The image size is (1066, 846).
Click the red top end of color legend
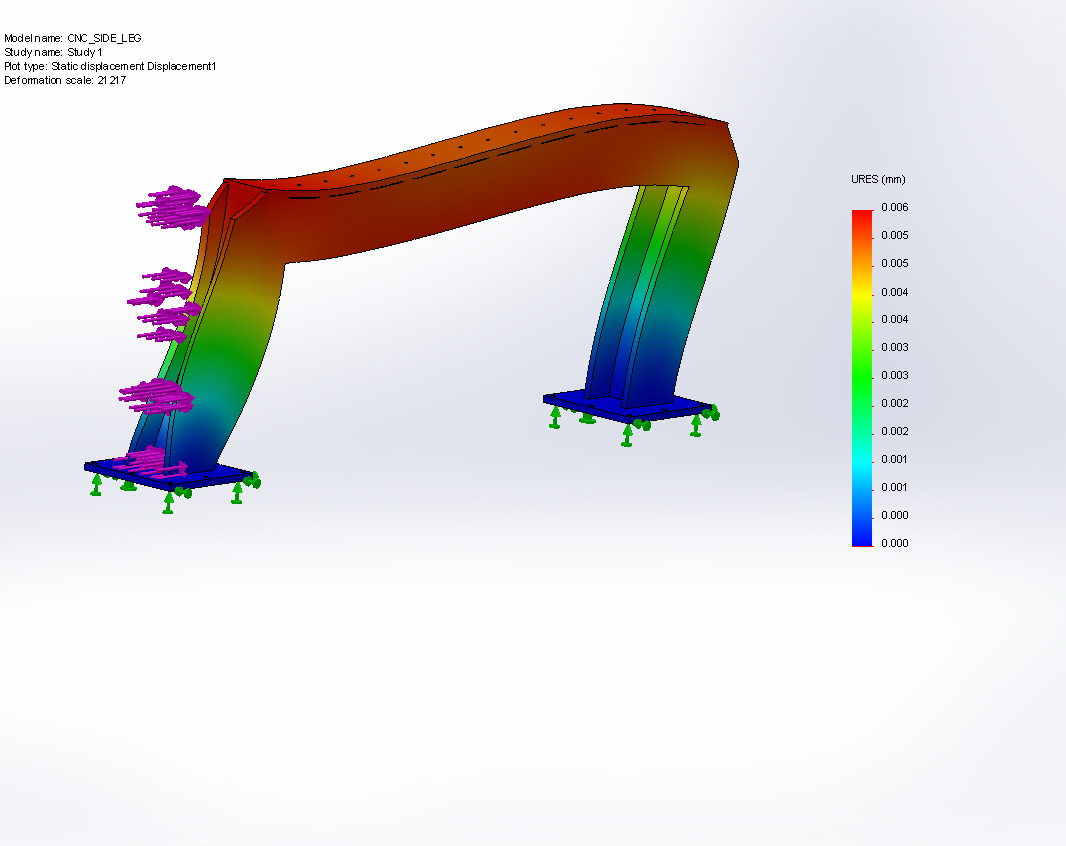click(x=862, y=215)
